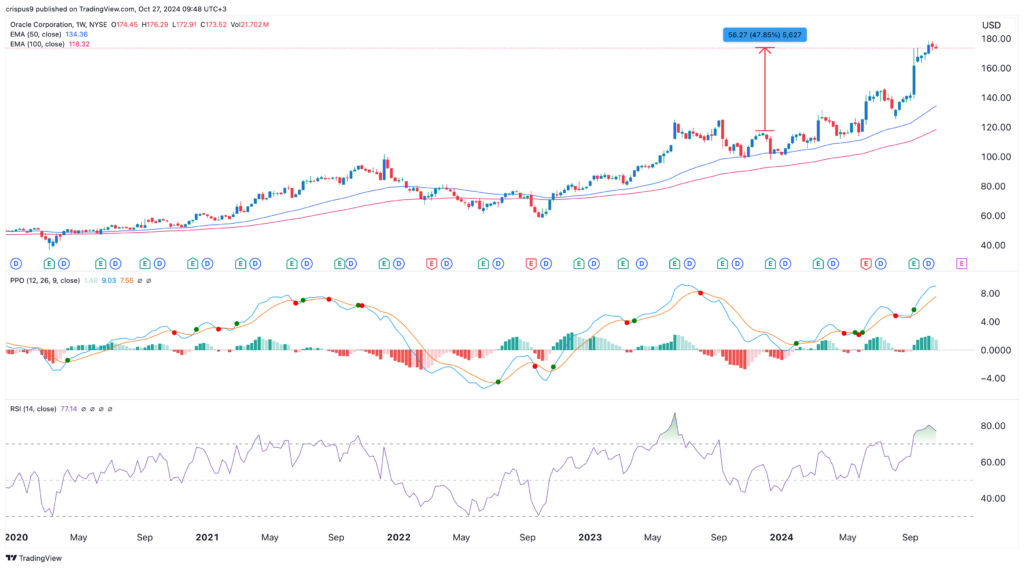Click the TradingView logo at bottom left
The width and height of the screenshot is (1024, 568).
(x=34, y=558)
